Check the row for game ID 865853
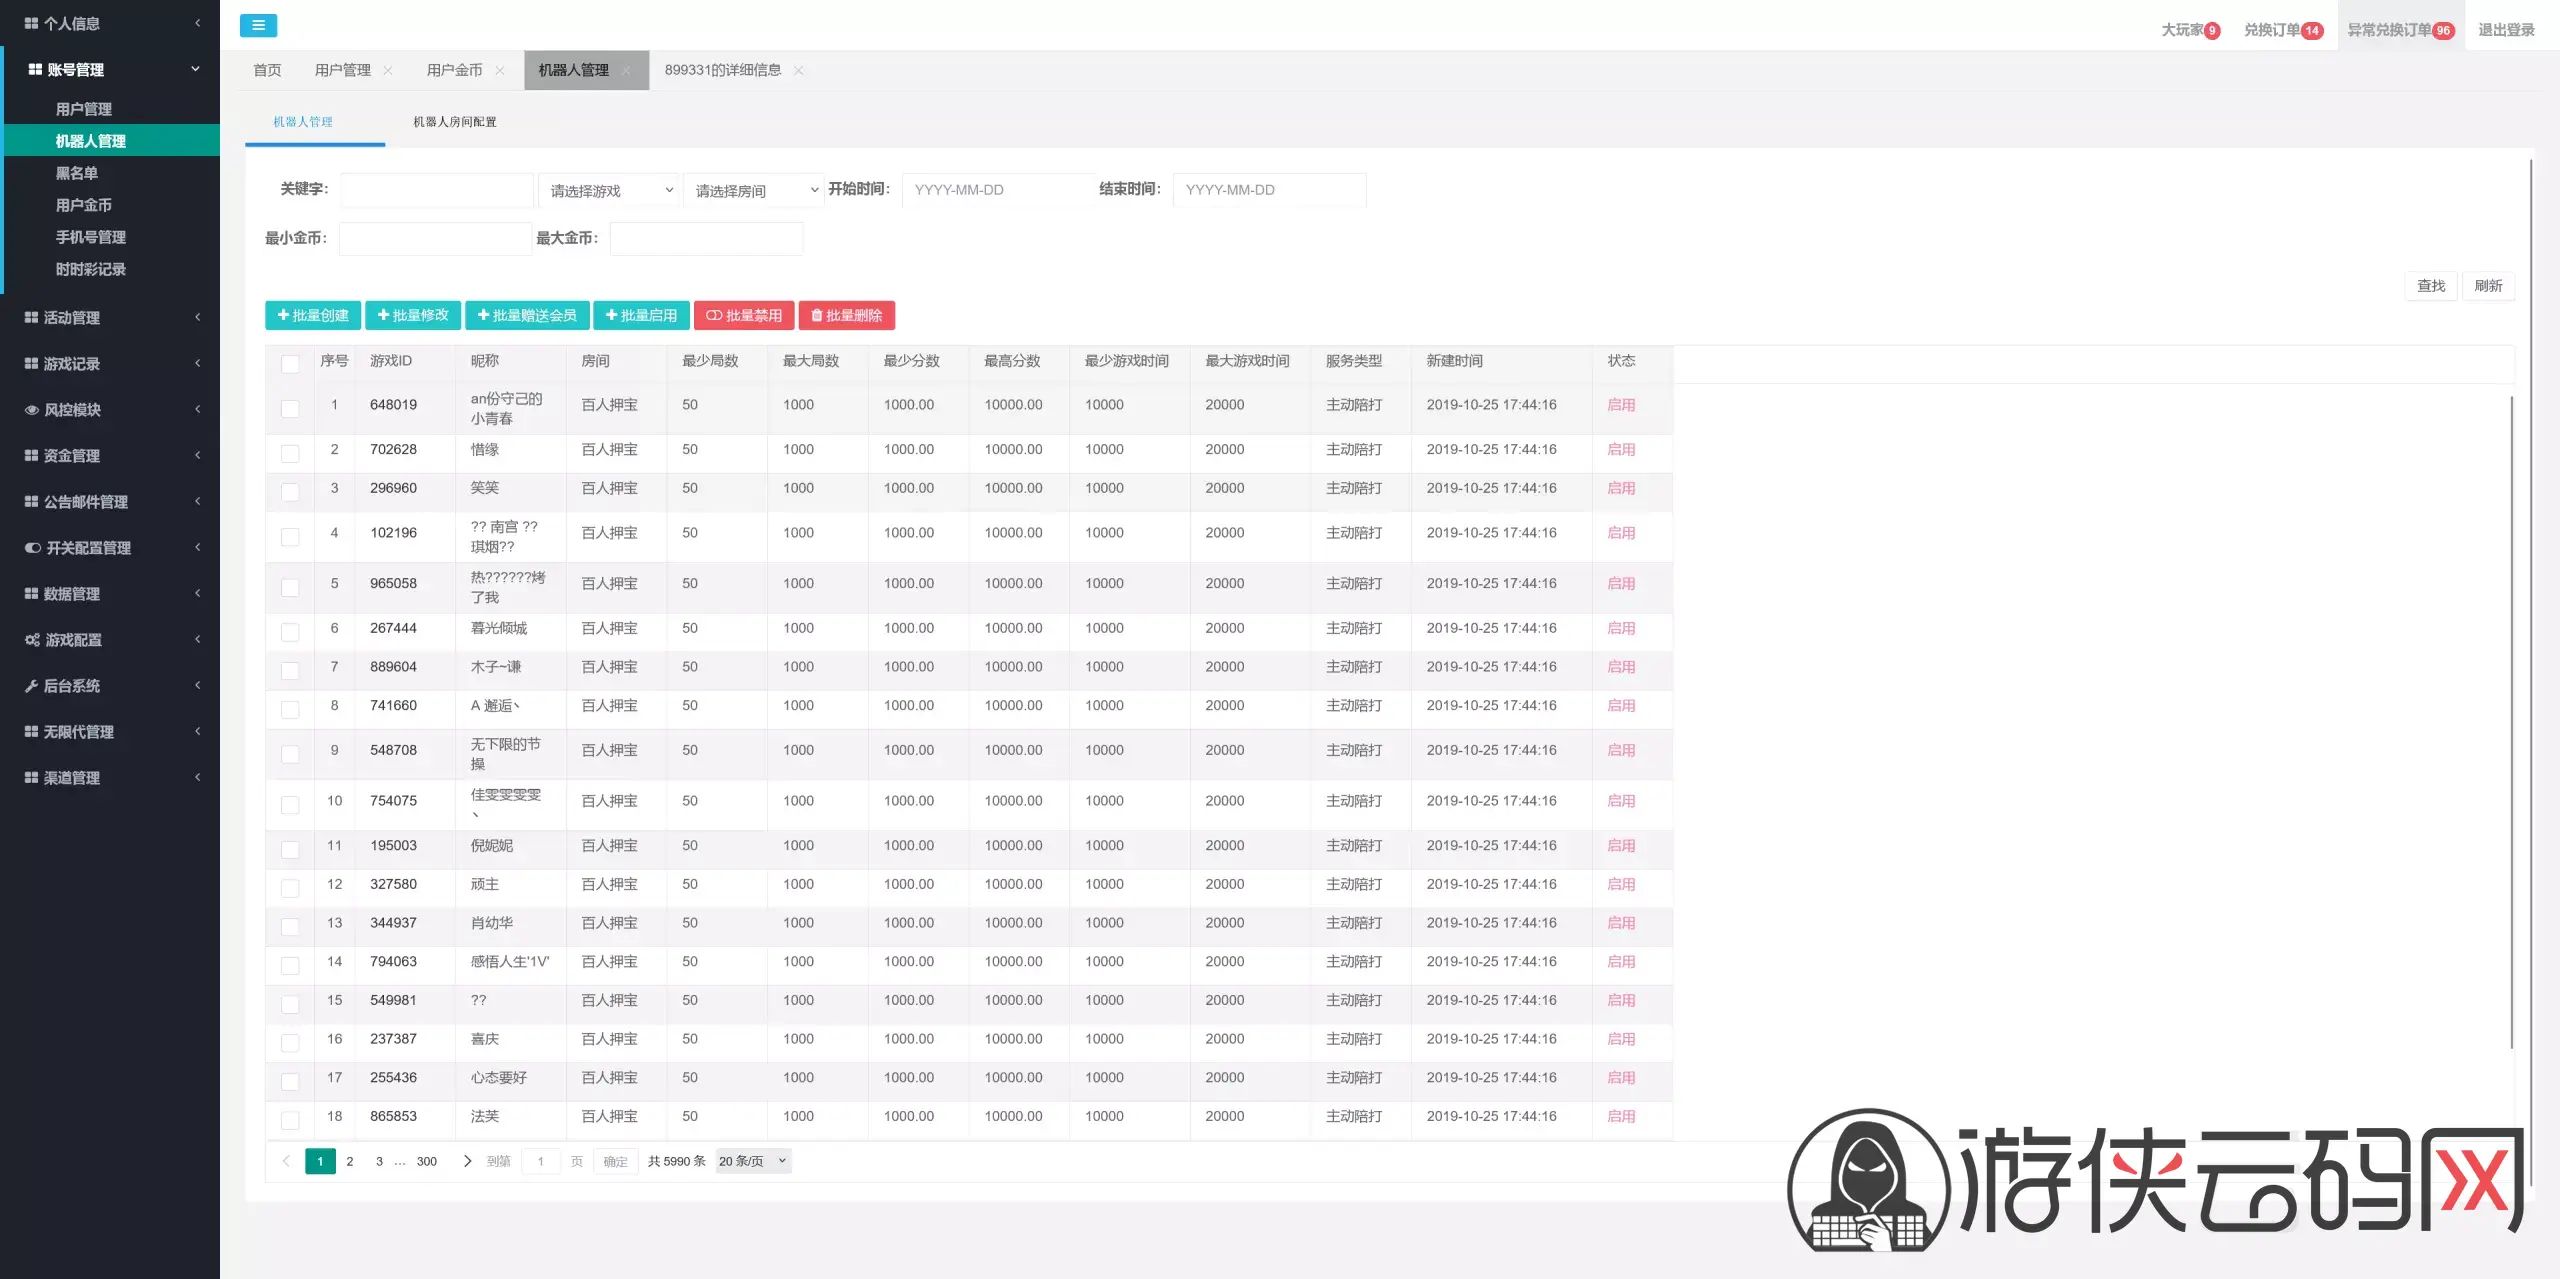This screenshot has width=2560, height=1279. (x=290, y=1120)
